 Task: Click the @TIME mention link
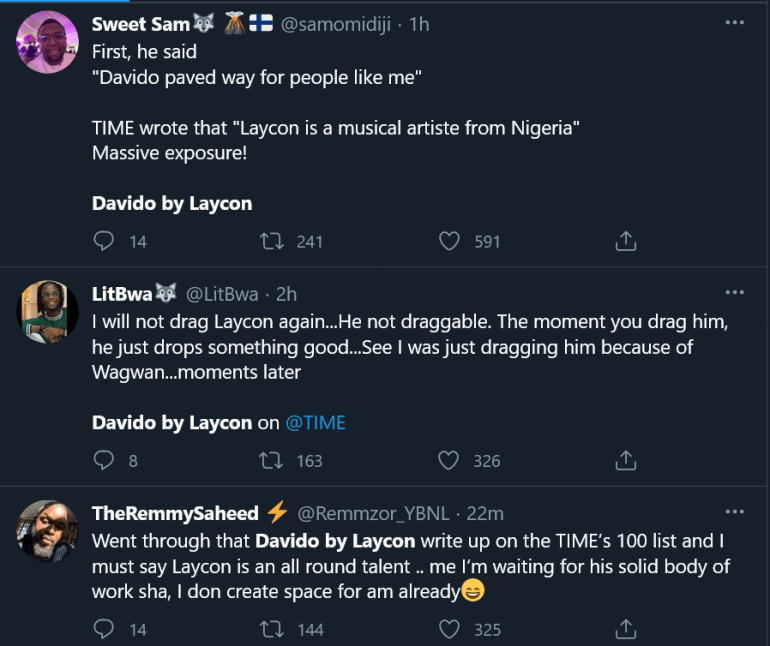315,422
